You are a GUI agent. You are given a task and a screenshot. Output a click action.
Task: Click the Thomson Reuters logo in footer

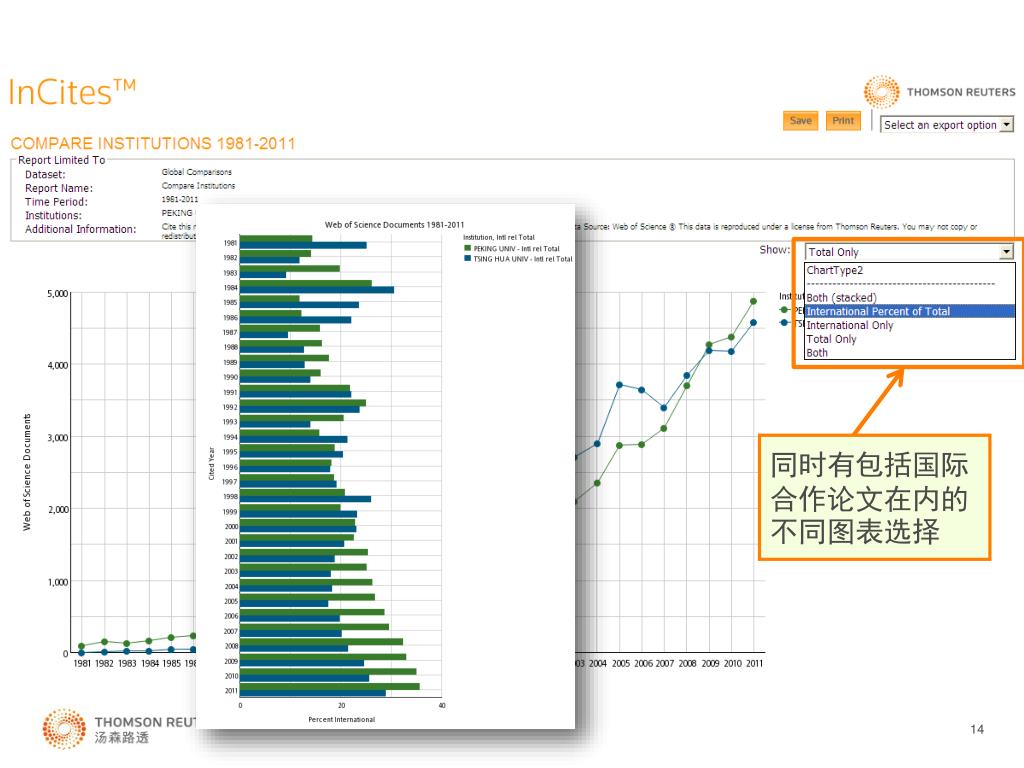click(118, 729)
